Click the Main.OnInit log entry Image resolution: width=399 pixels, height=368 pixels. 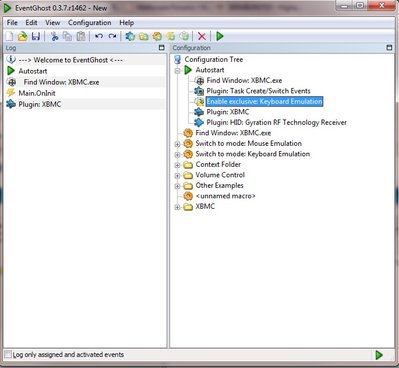[x=37, y=93]
